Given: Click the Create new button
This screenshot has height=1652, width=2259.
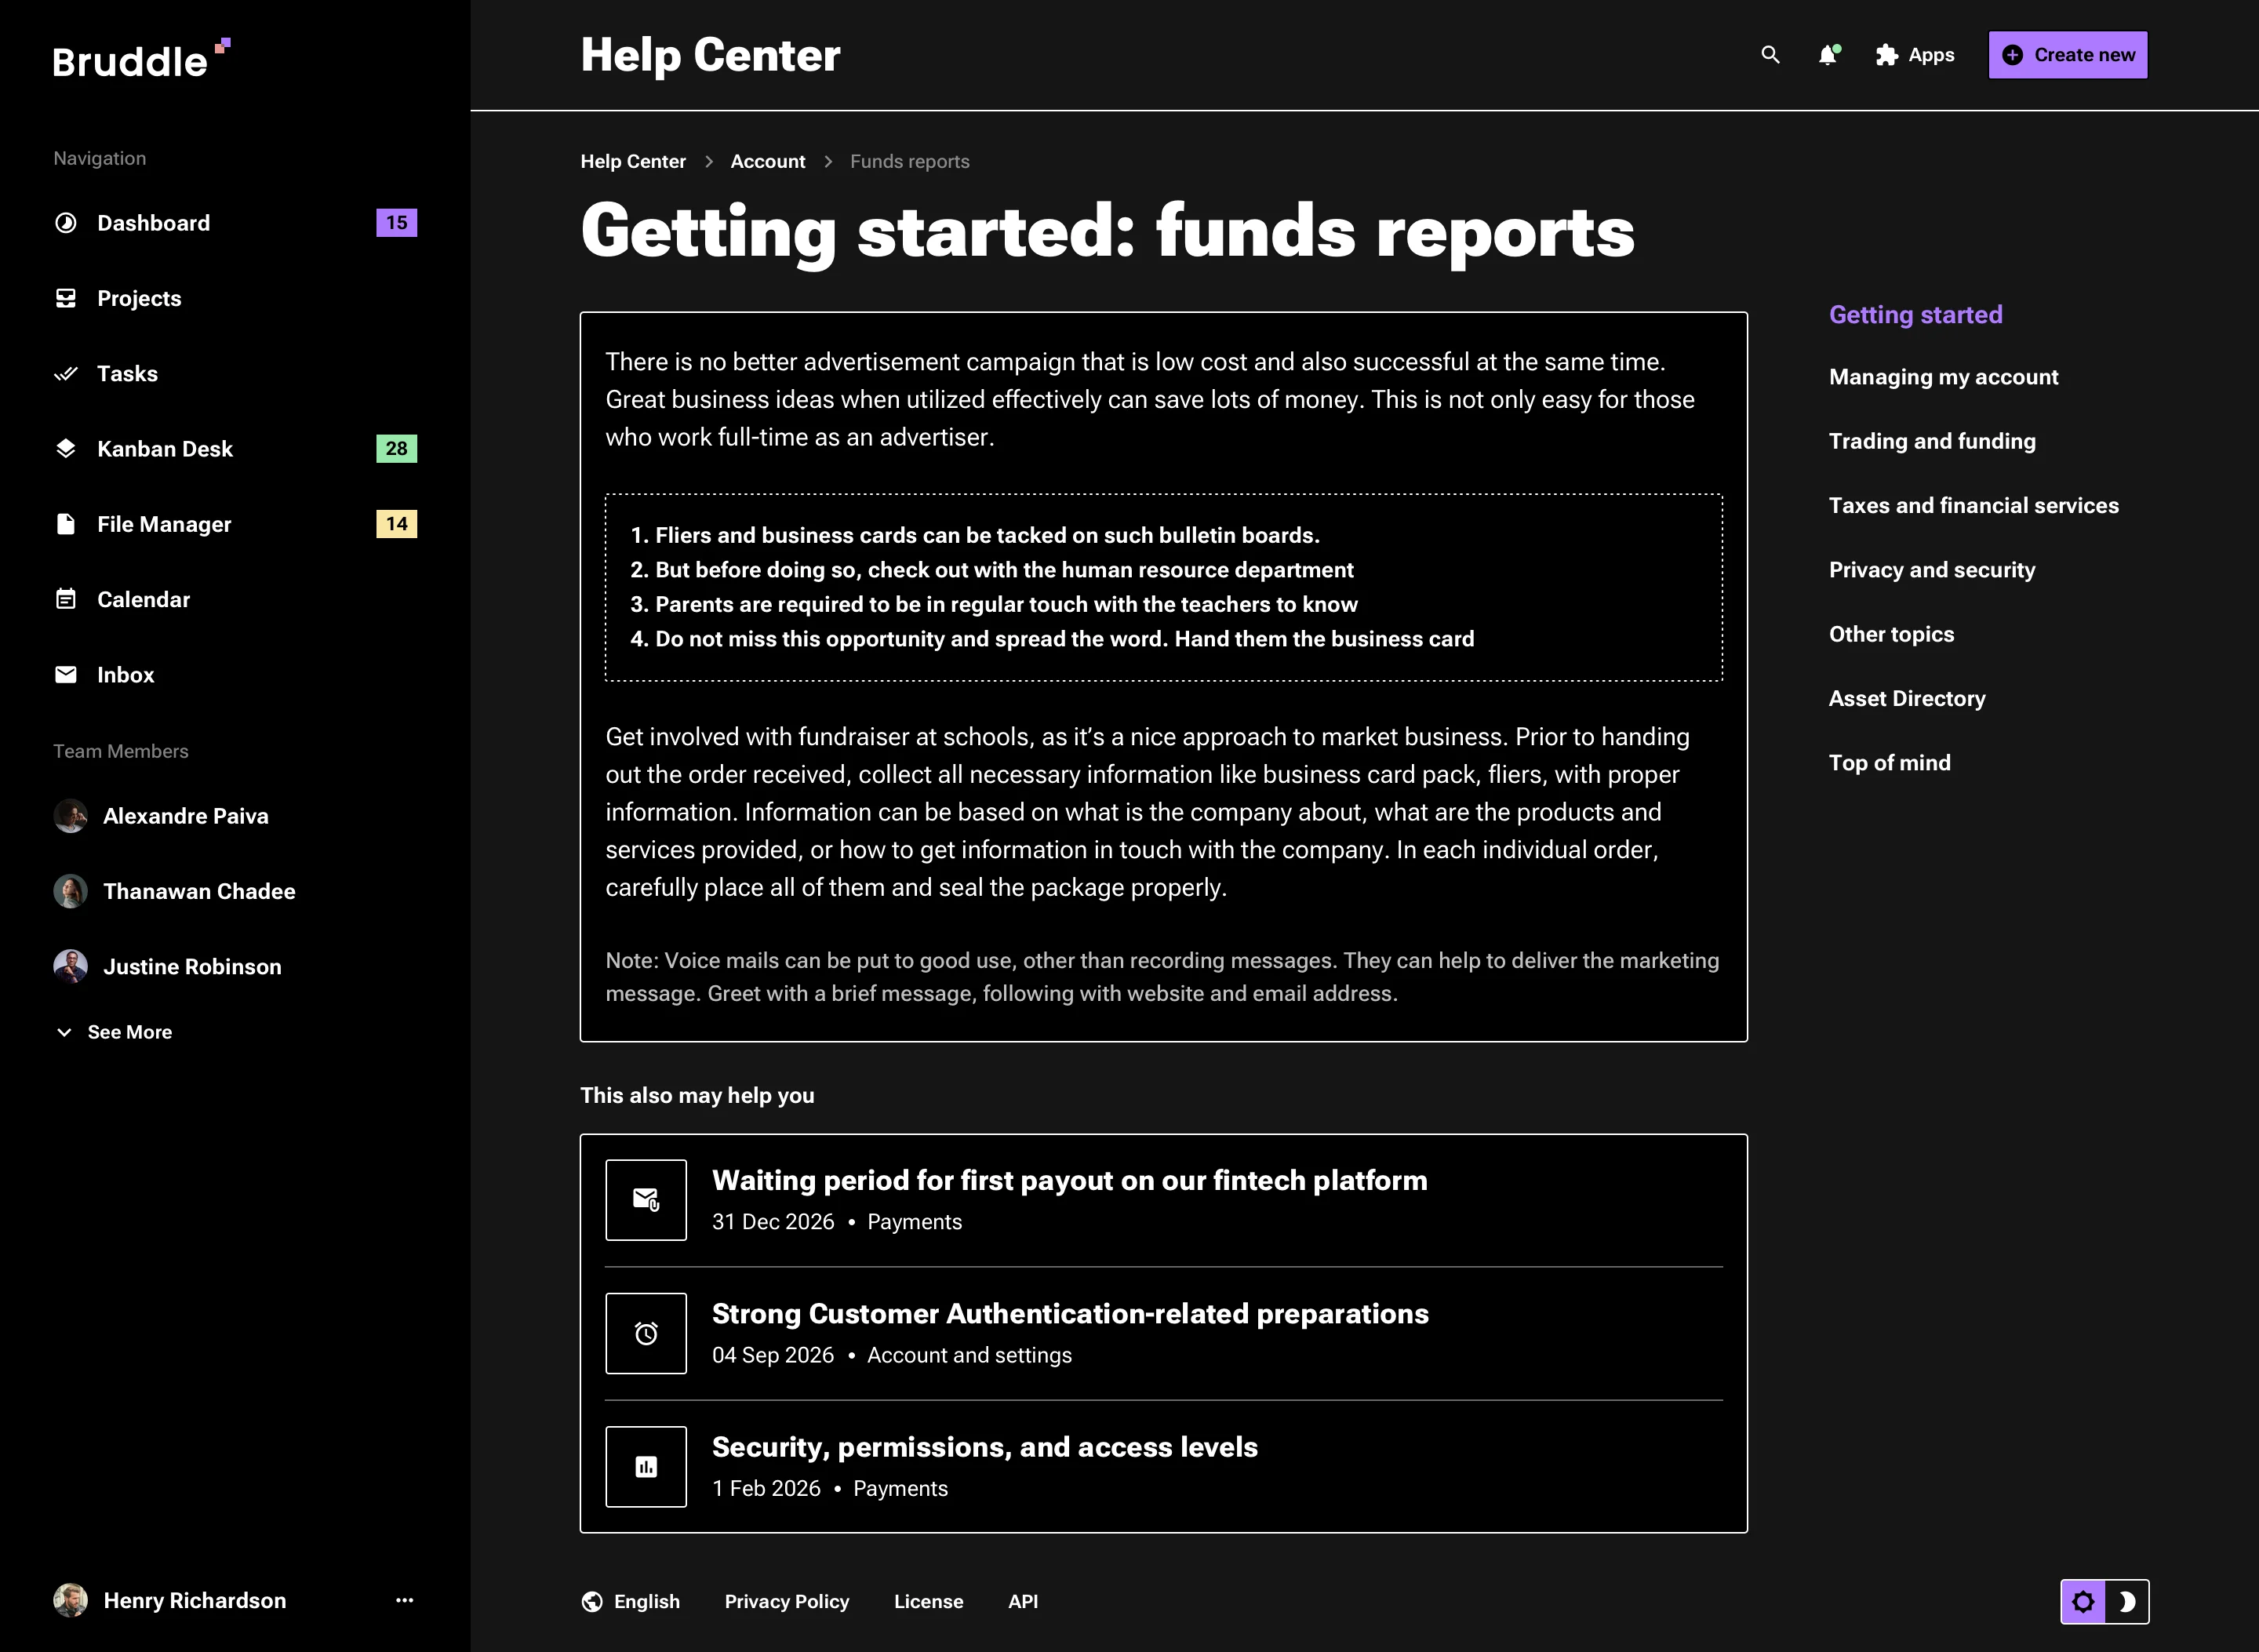Looking at the screenshot, I should 2067,55.
